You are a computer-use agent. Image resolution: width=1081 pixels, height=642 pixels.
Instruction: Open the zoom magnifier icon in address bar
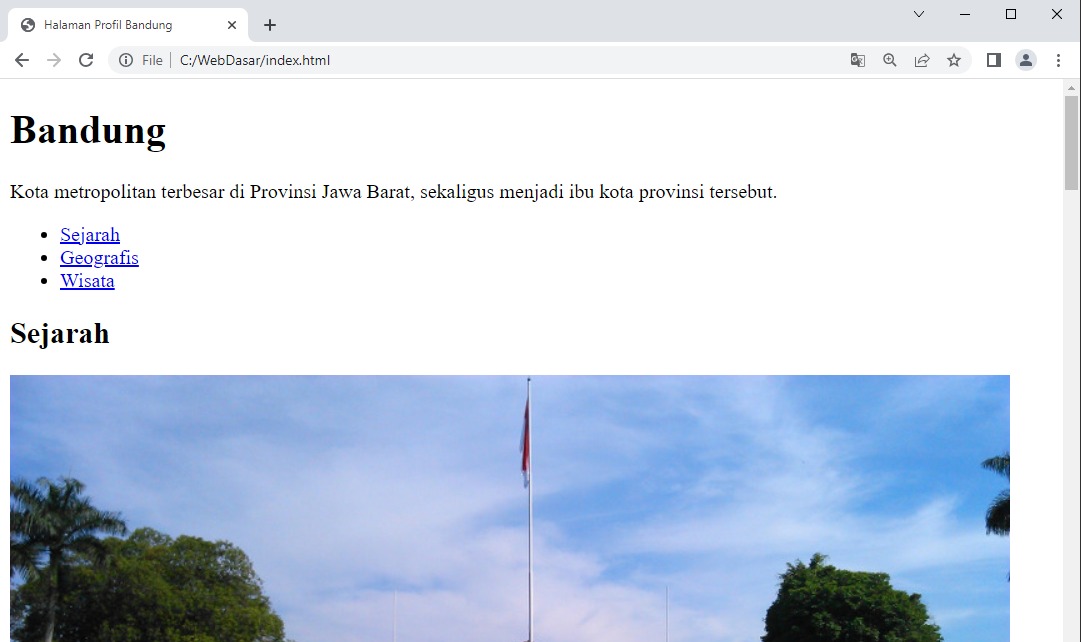point(890,60)
